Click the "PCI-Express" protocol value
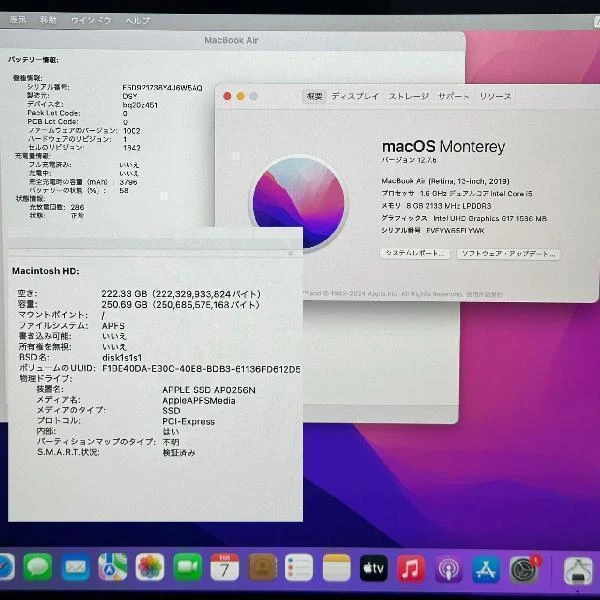Viewport: 600px width, 600px height. pyautogui.click(x=188, y=421)
